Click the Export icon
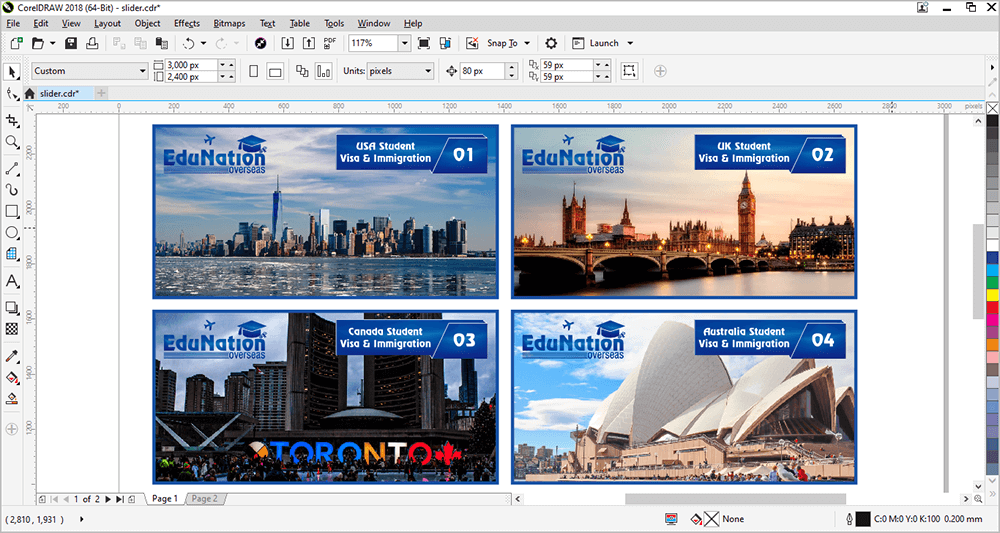The height and width of the screenshot is (533, 1000). (309, 43)
